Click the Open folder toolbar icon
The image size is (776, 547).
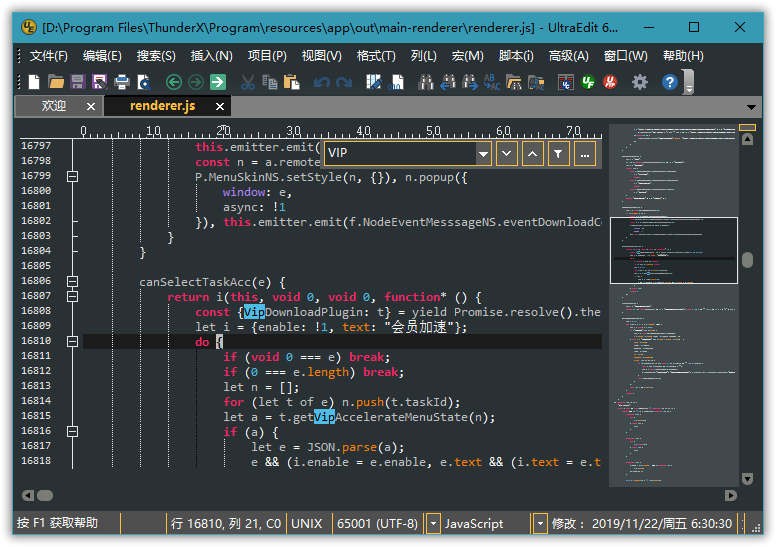tap(56, 82)
